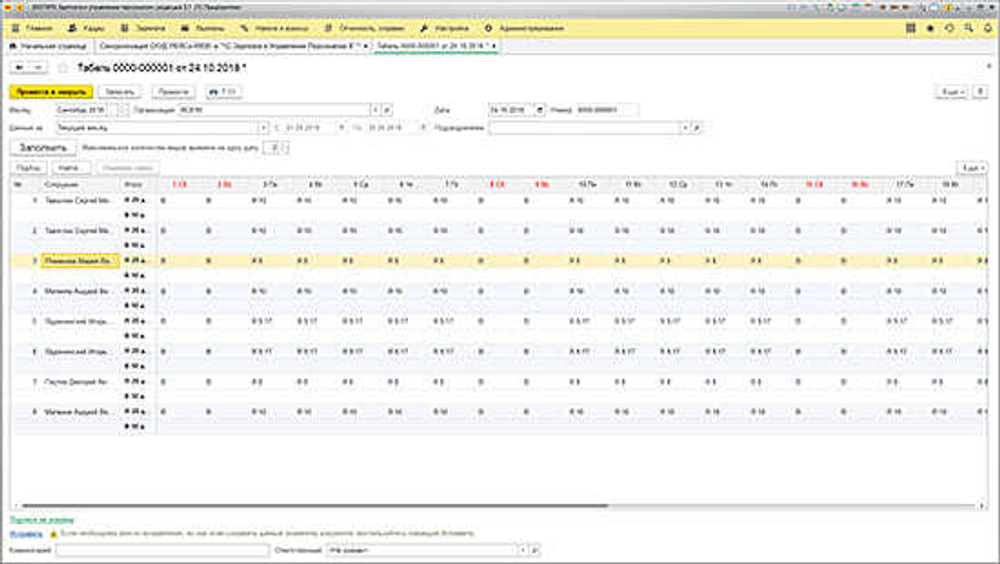Pick end date calendar icon after По

[423, 128]
